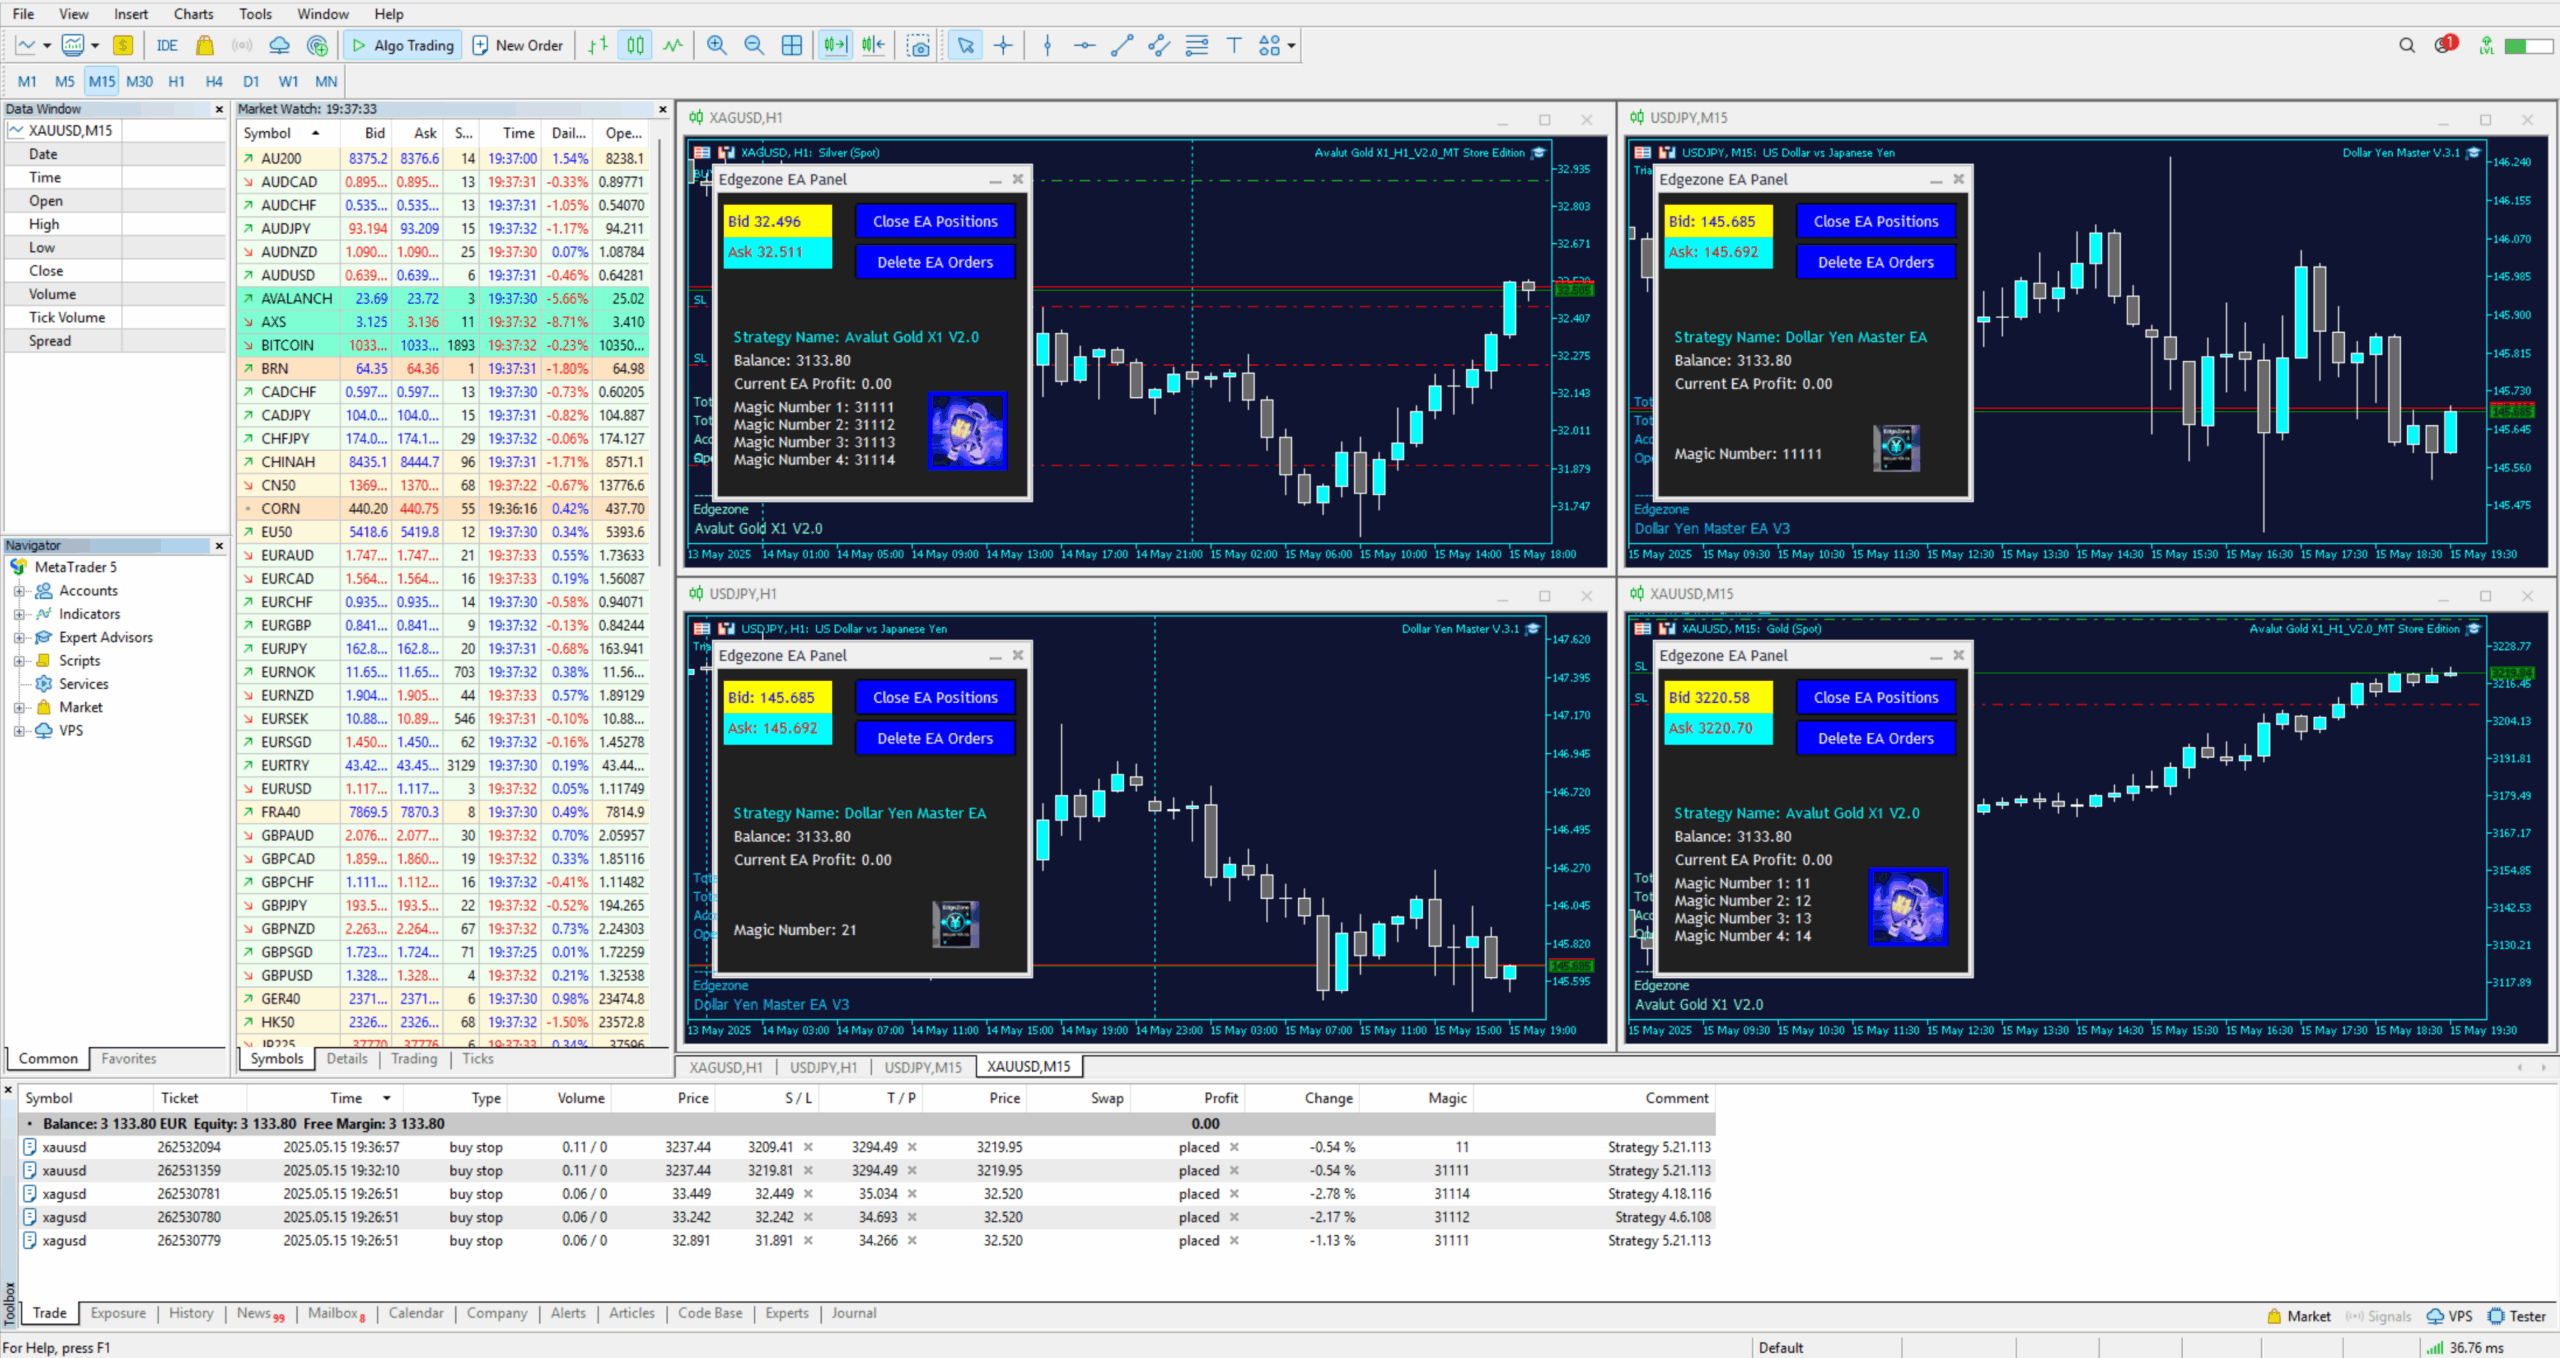Select the MN timeframe
This screenshot has width=2560, height=1358.
(326, 82)
